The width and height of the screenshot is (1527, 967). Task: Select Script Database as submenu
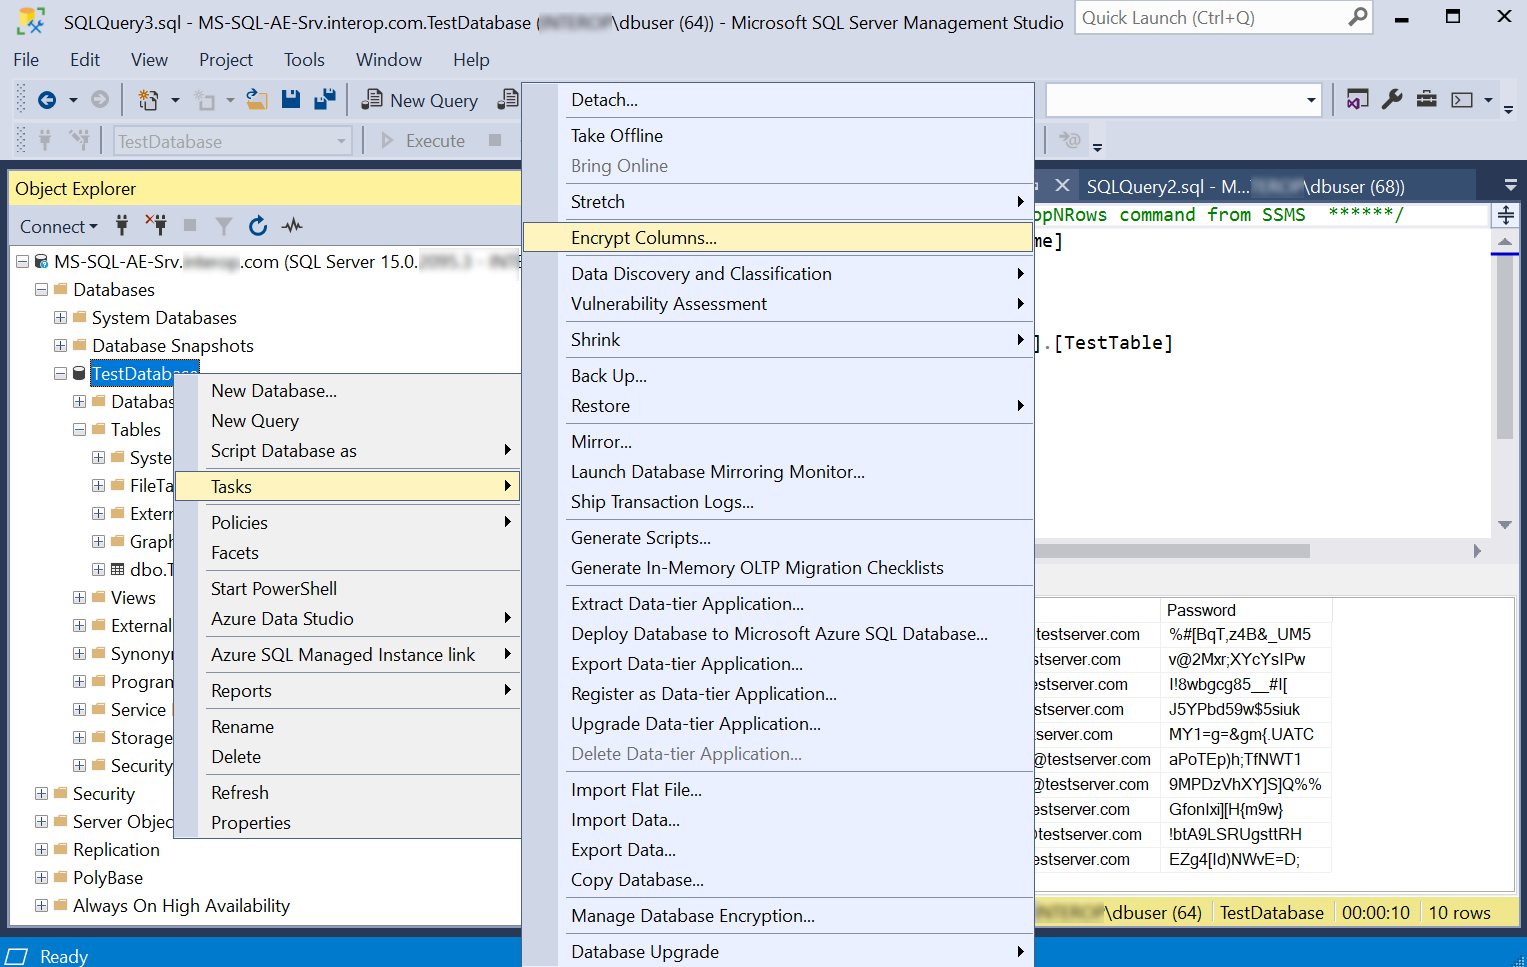point(348,451)
